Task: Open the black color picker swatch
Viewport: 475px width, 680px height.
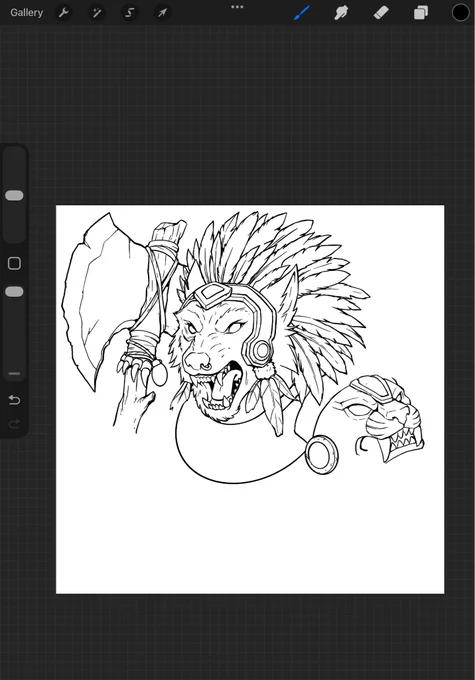Action: pos(460,13)
